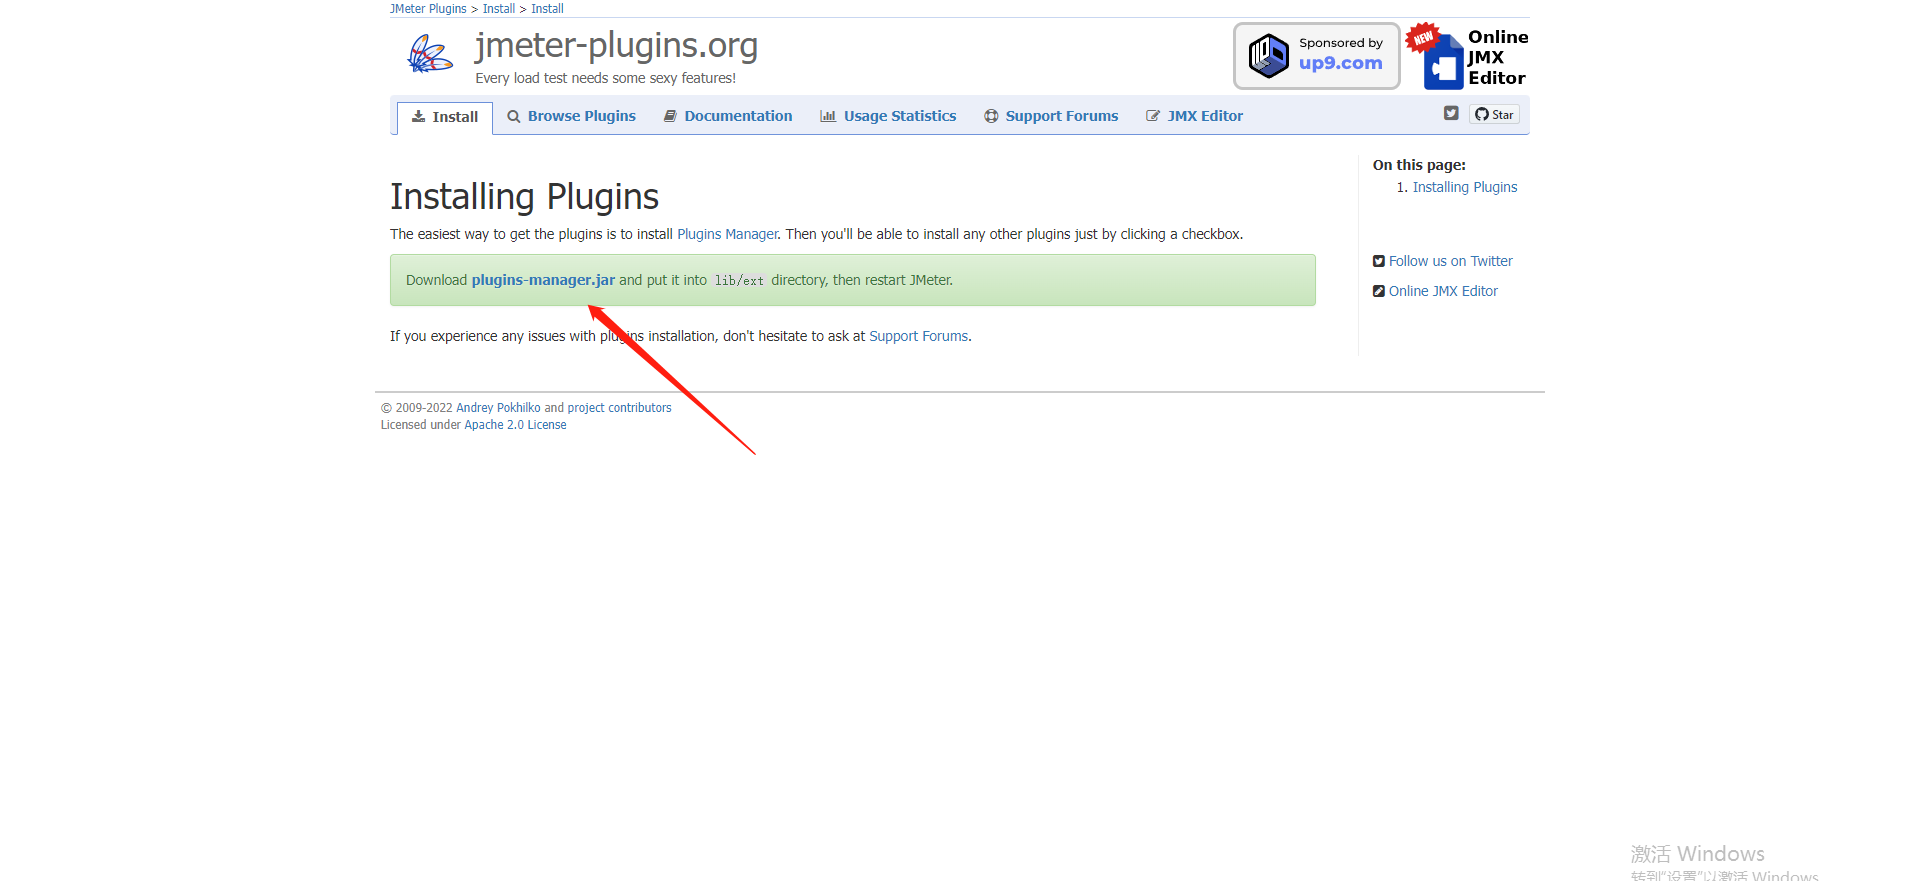Open the Support Forums link in paragraph
Screen dimensions: 1920x881
tap(918, 336)
